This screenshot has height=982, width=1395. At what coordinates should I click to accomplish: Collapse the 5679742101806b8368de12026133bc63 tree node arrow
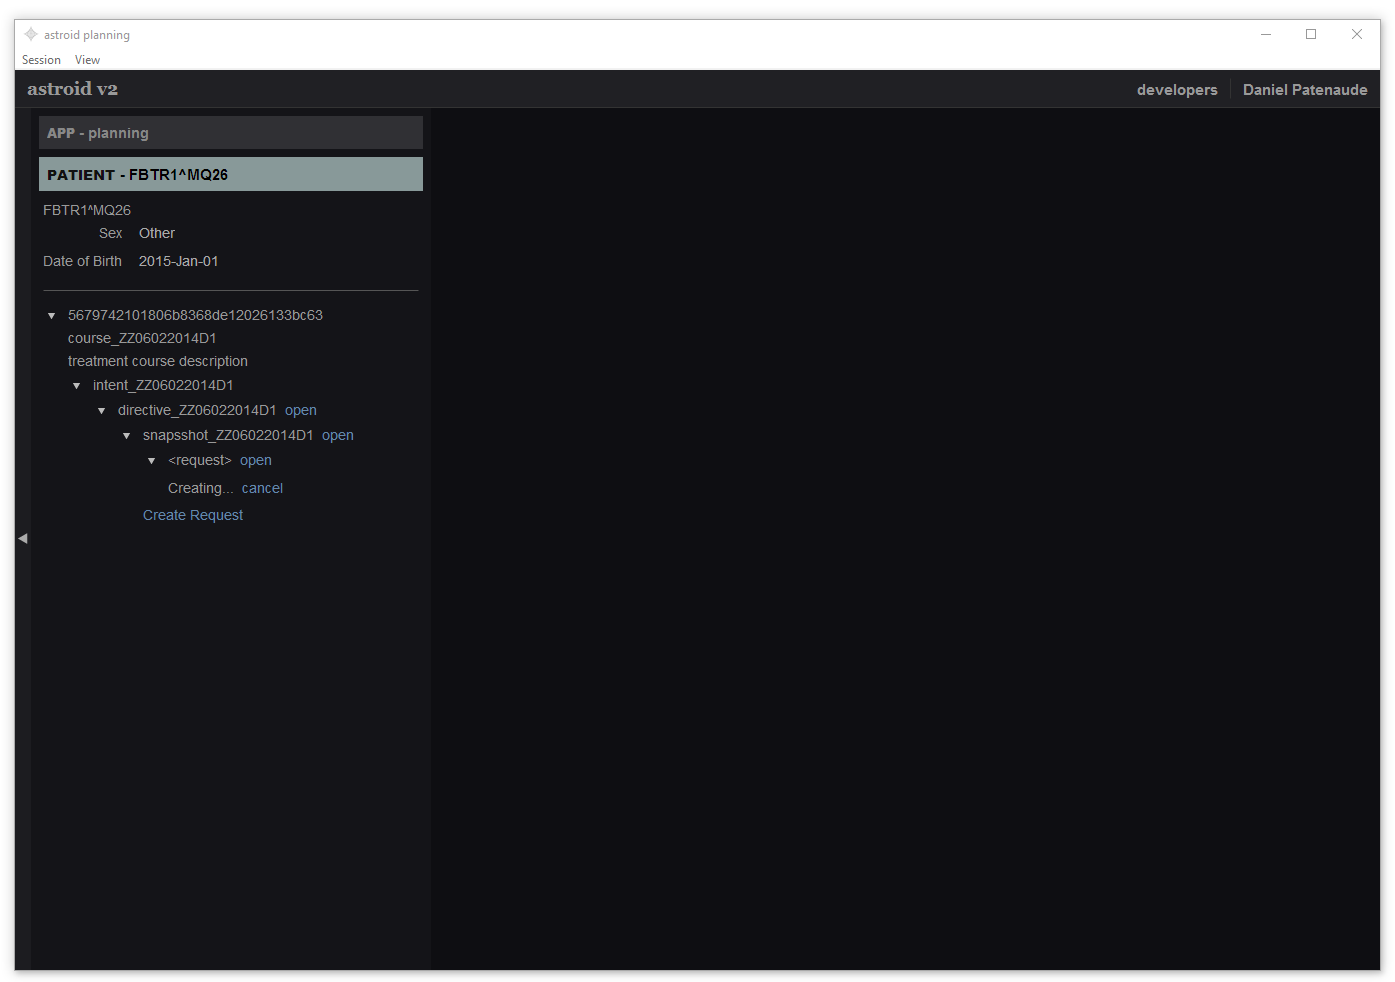[x=52, y=316]
